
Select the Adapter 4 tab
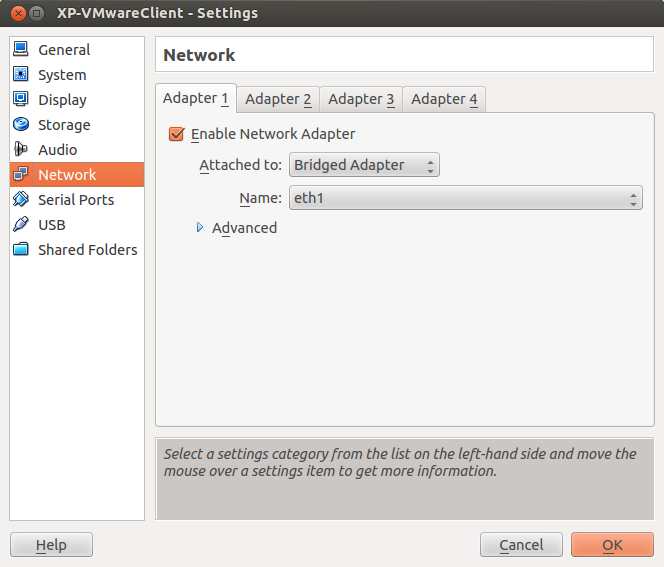coord(444,99)
